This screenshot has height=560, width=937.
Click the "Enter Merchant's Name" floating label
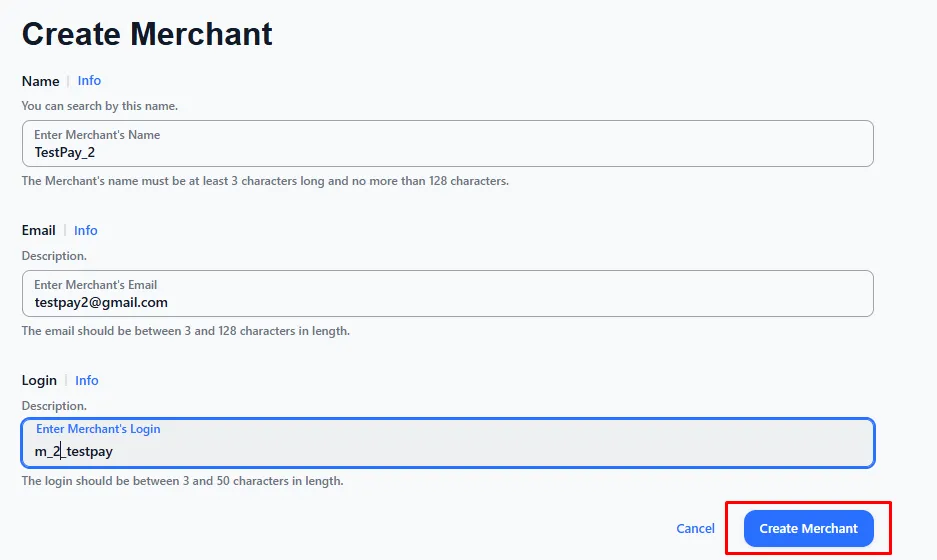pos(97,135)
